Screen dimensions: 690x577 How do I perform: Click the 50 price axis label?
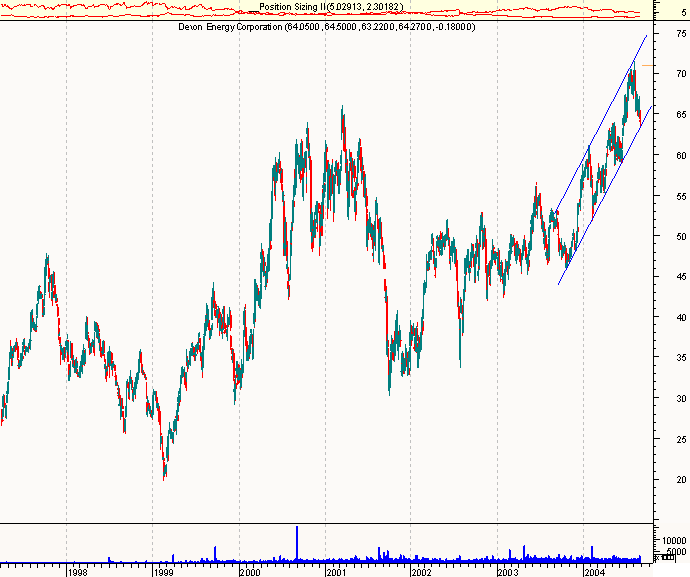(681, 236)
